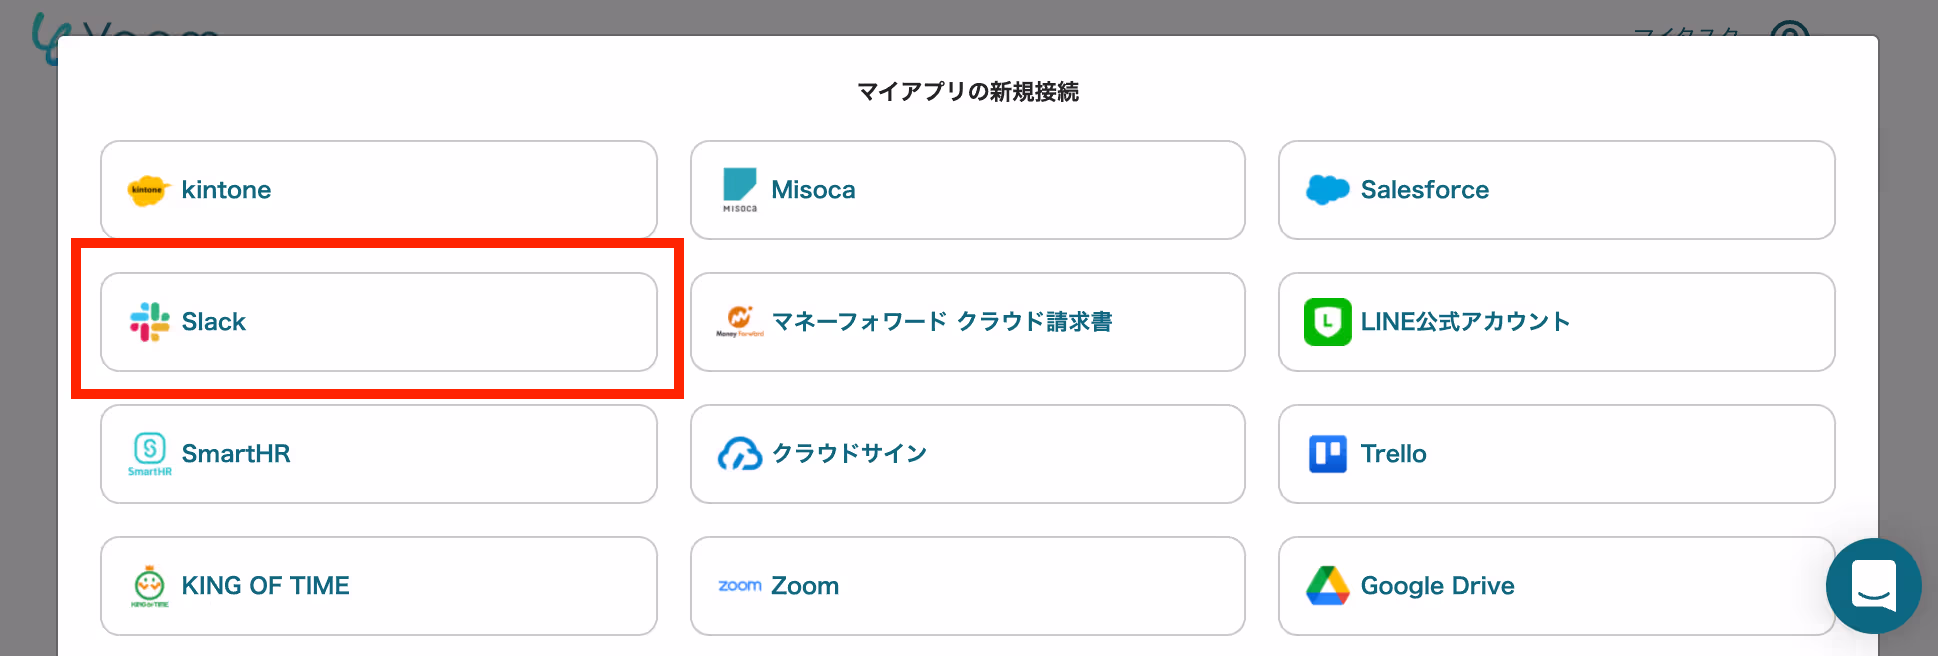
Task: Select Slack as new connection
Action: (378, 322)
